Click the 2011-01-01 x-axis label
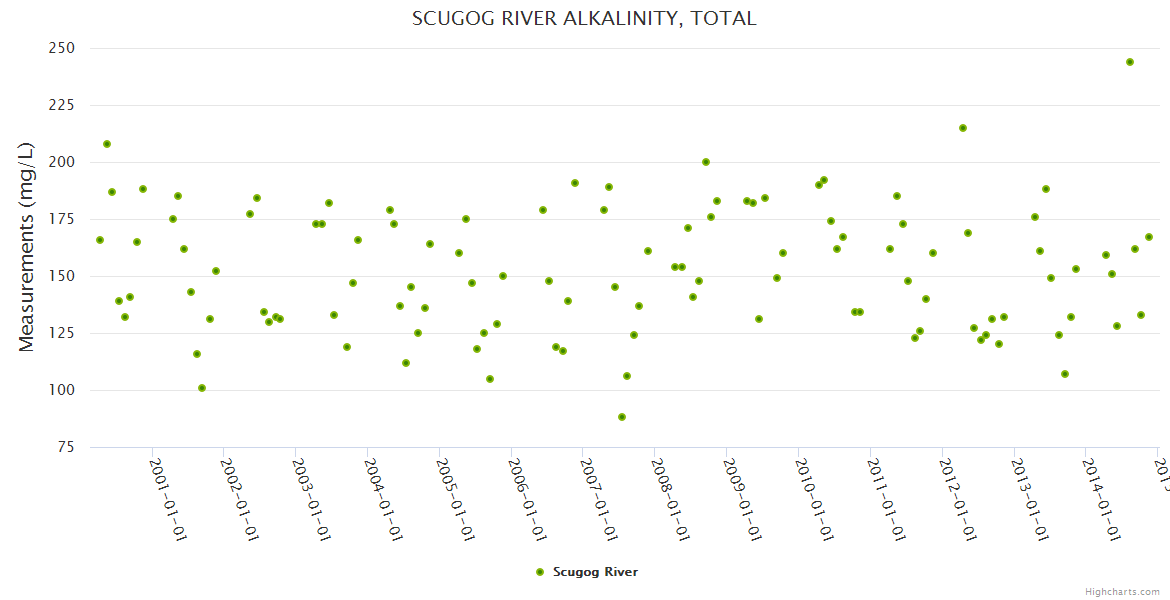 pyautogui.click(x=884, y=498)
